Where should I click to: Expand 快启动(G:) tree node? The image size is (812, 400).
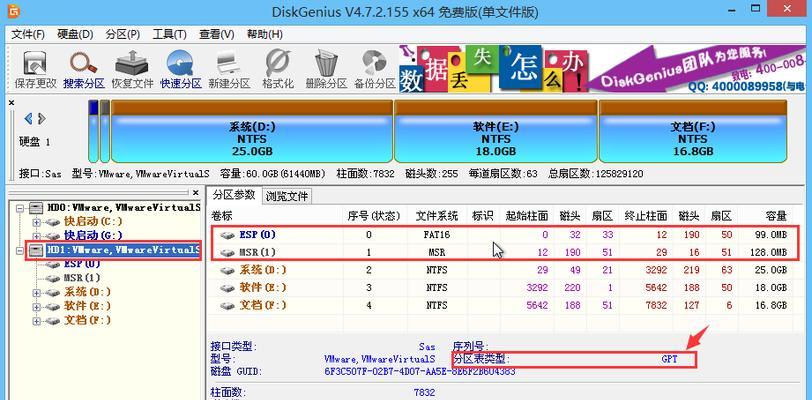[37, 236]
